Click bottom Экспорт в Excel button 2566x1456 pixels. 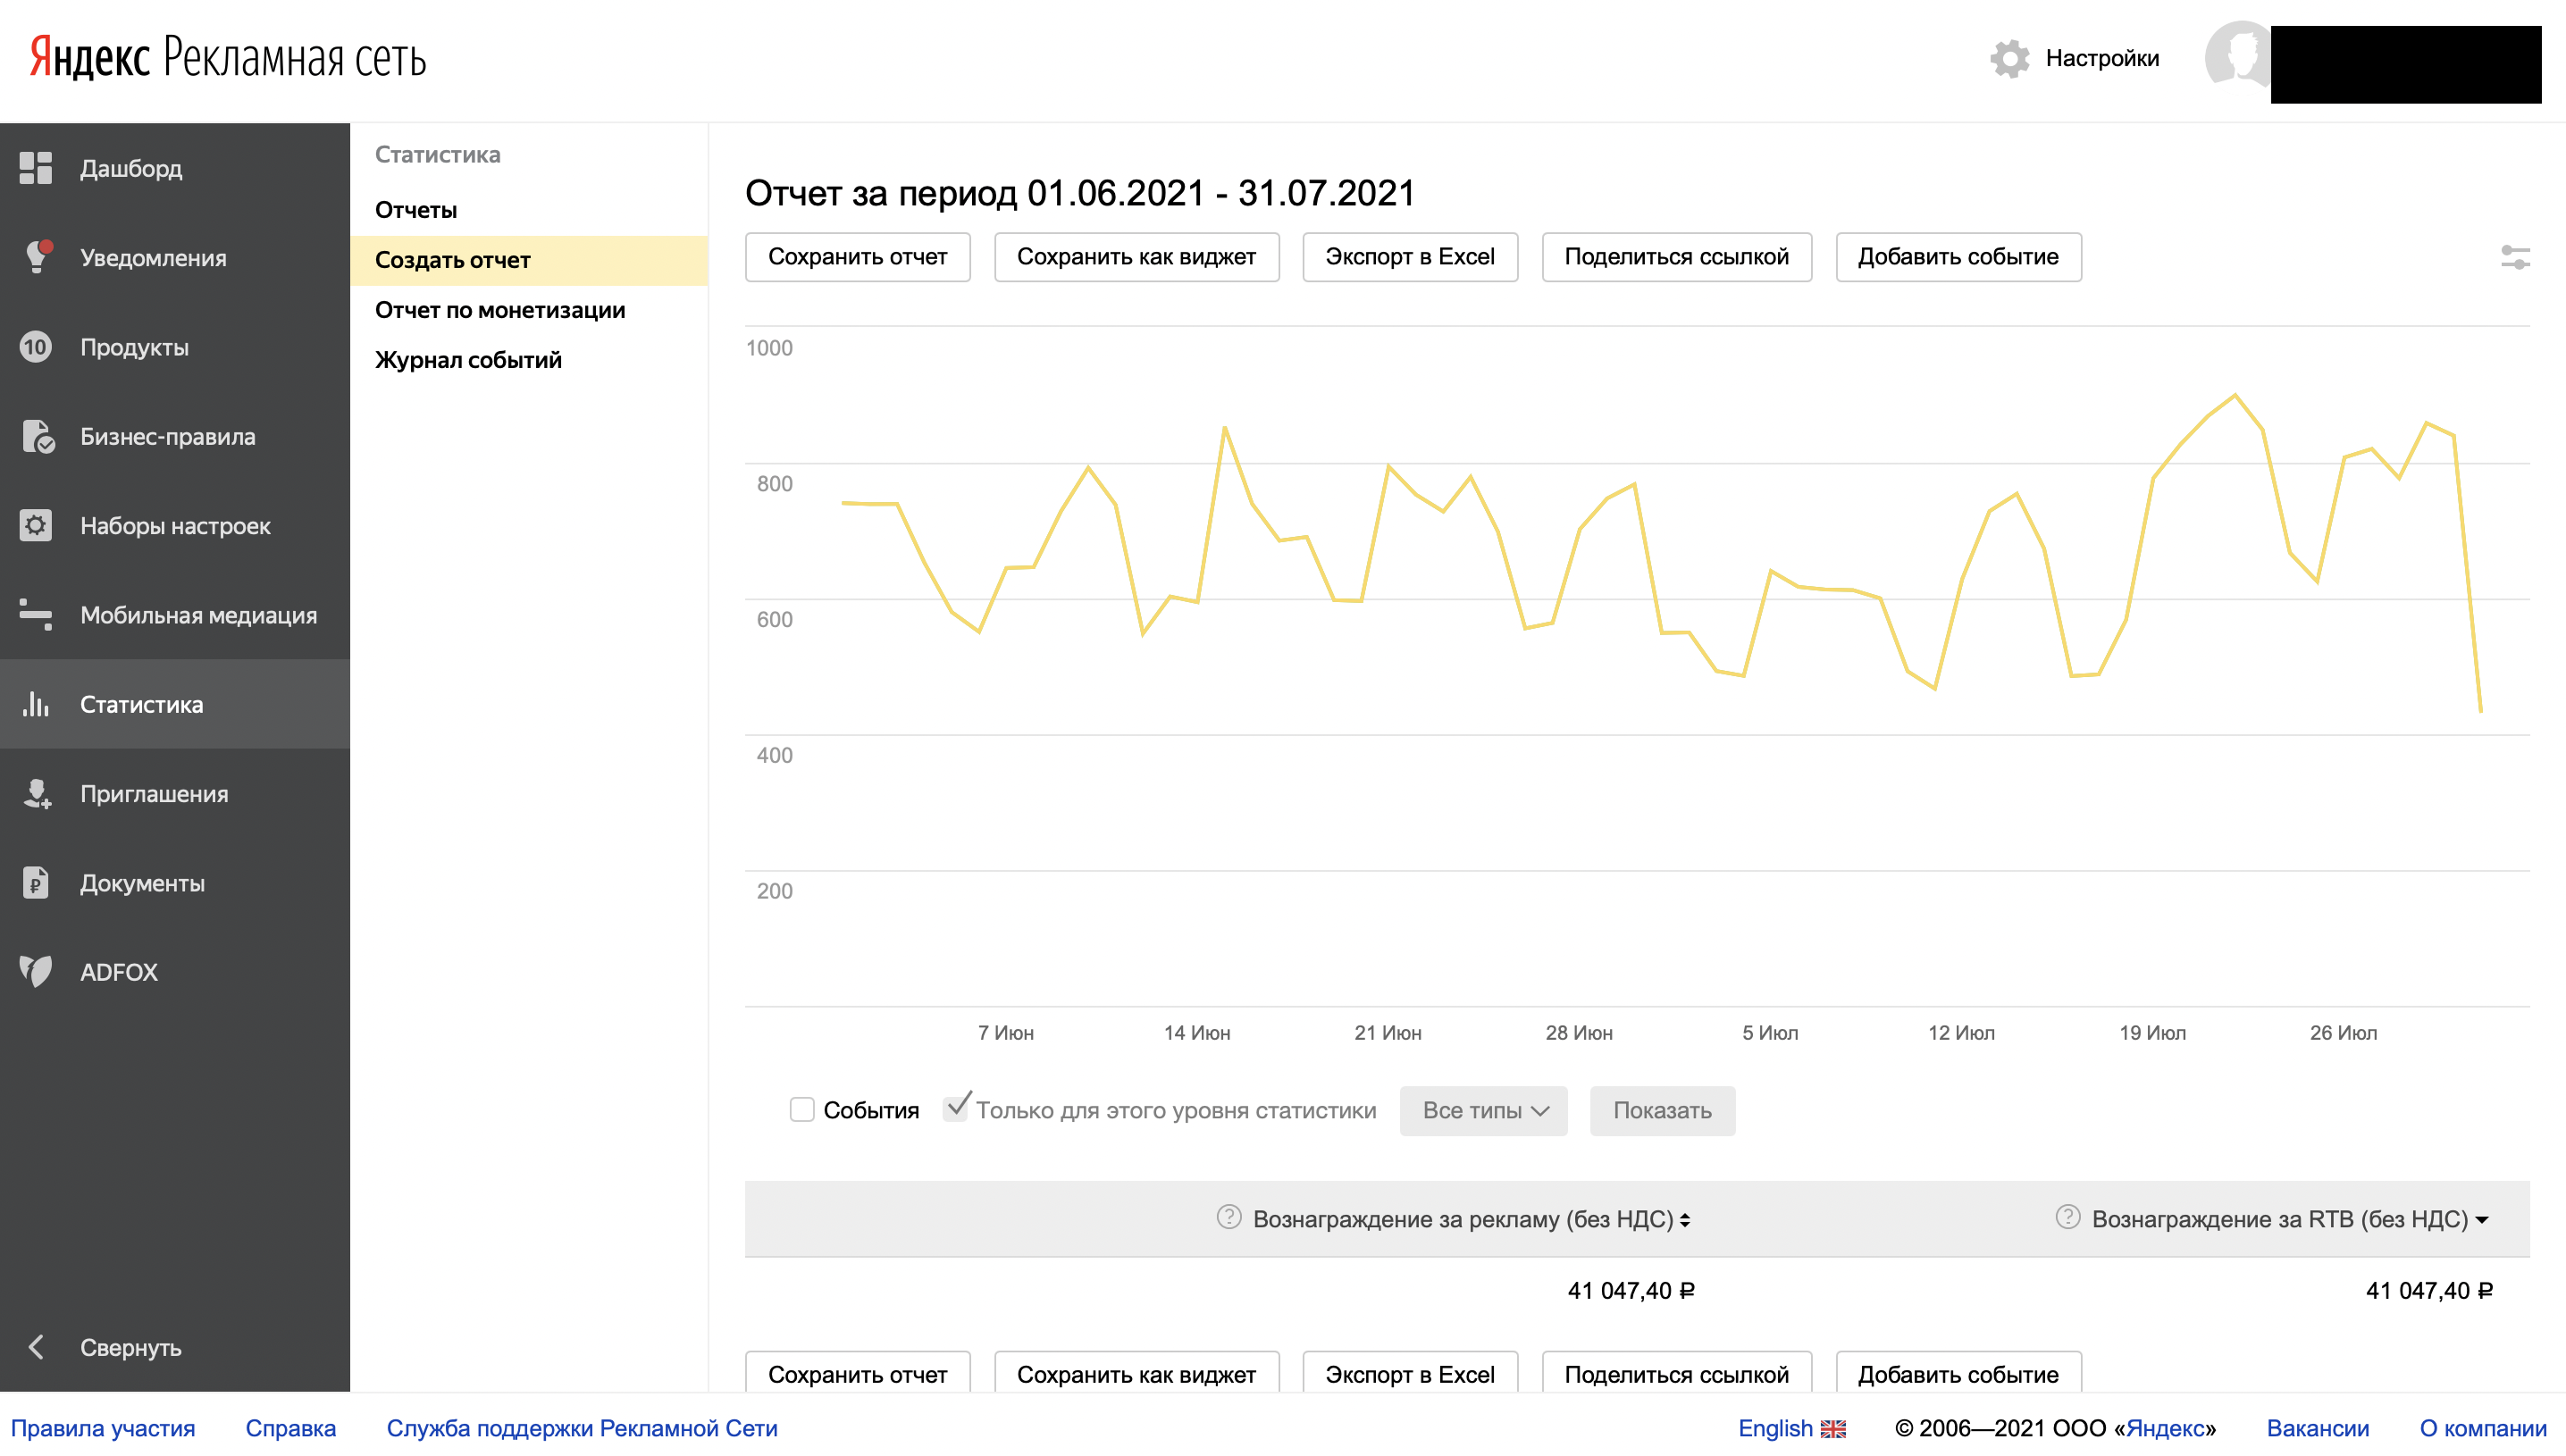(x=1409, y=1373)
